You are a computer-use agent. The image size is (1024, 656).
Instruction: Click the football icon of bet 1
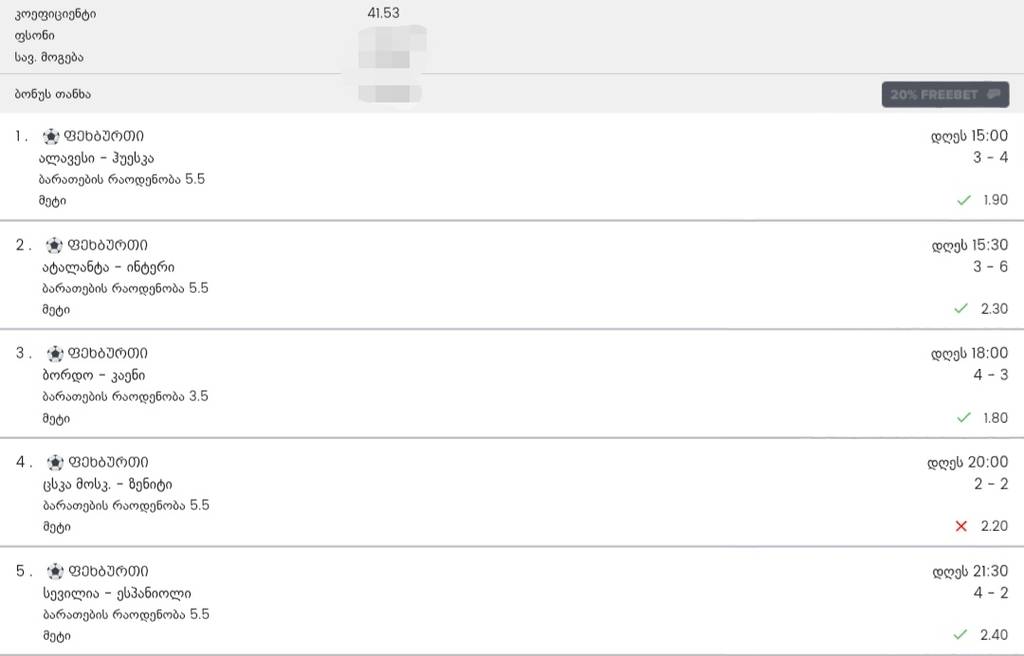pos(51,137)
